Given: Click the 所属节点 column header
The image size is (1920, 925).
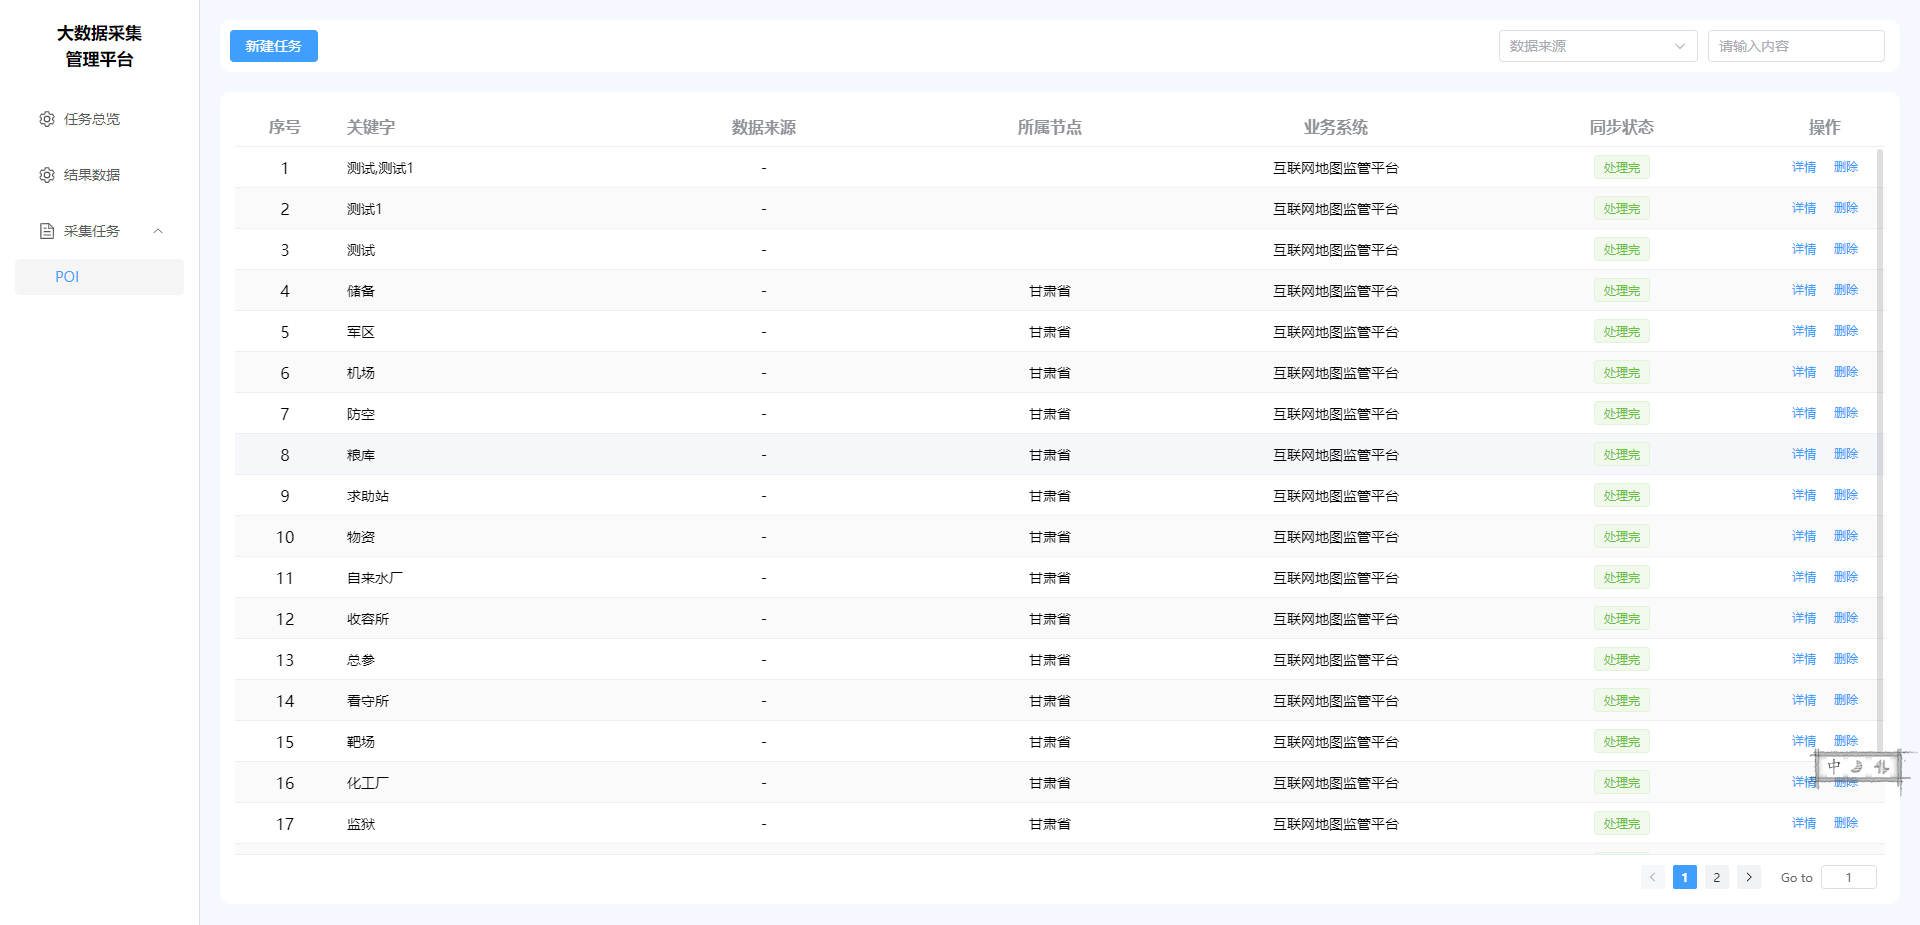Looking at the screenshot, I should (1050, 127).
